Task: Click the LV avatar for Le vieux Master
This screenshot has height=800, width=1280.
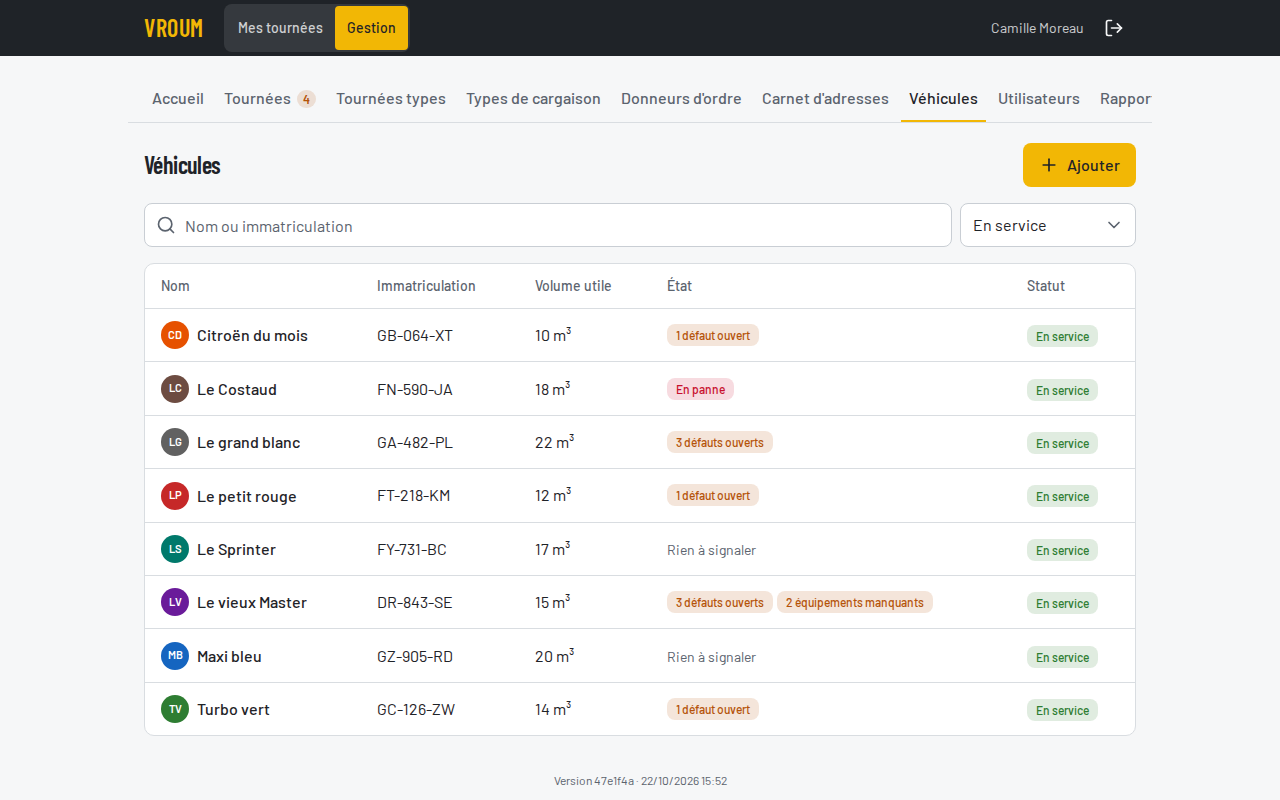Action: coord(175,602)
